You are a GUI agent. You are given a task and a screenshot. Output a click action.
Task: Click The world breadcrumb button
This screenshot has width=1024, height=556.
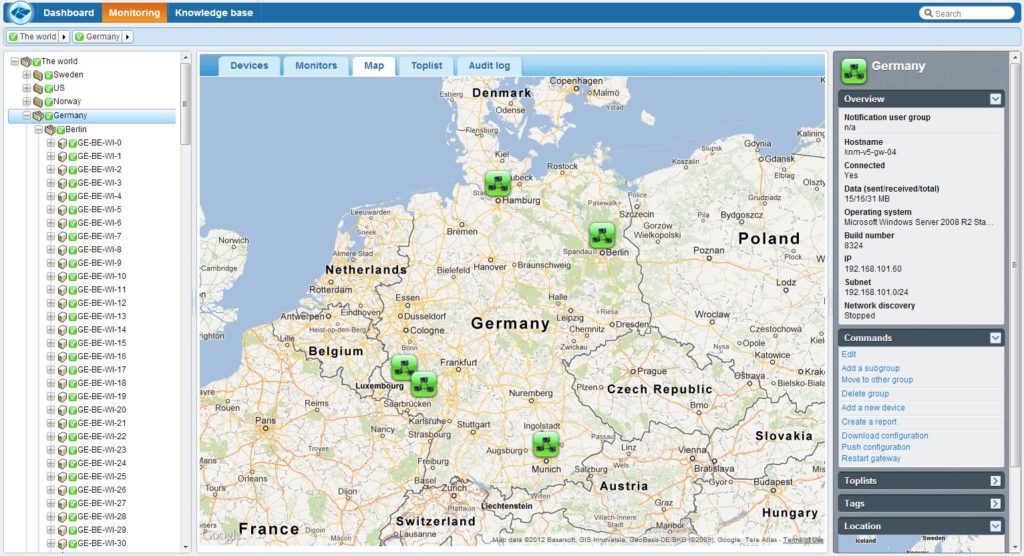pos(33,37)
